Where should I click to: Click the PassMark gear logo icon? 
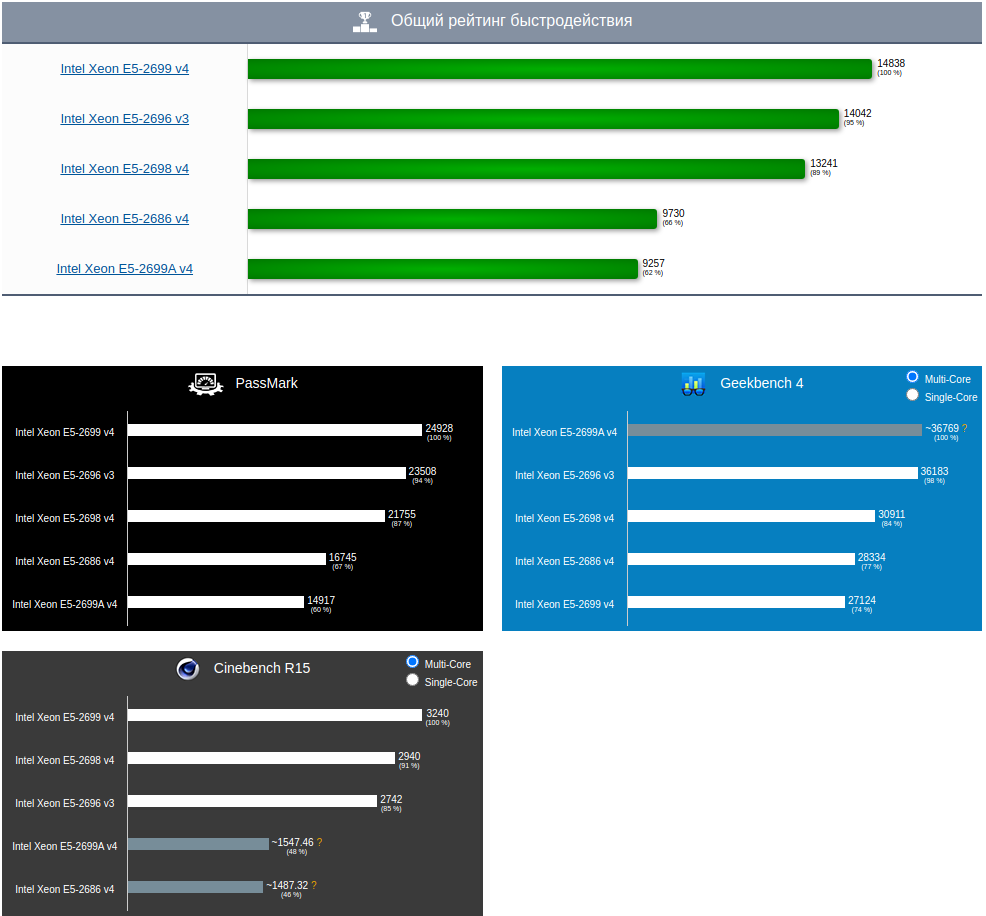coord(206,384)
